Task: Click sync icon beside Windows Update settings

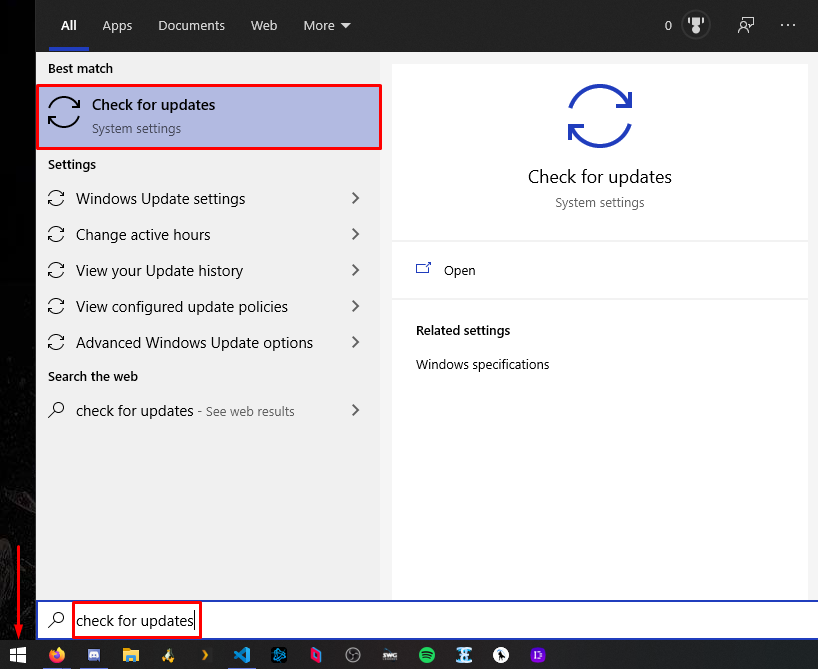Action: pyautogui.click(x=56, y=198)
